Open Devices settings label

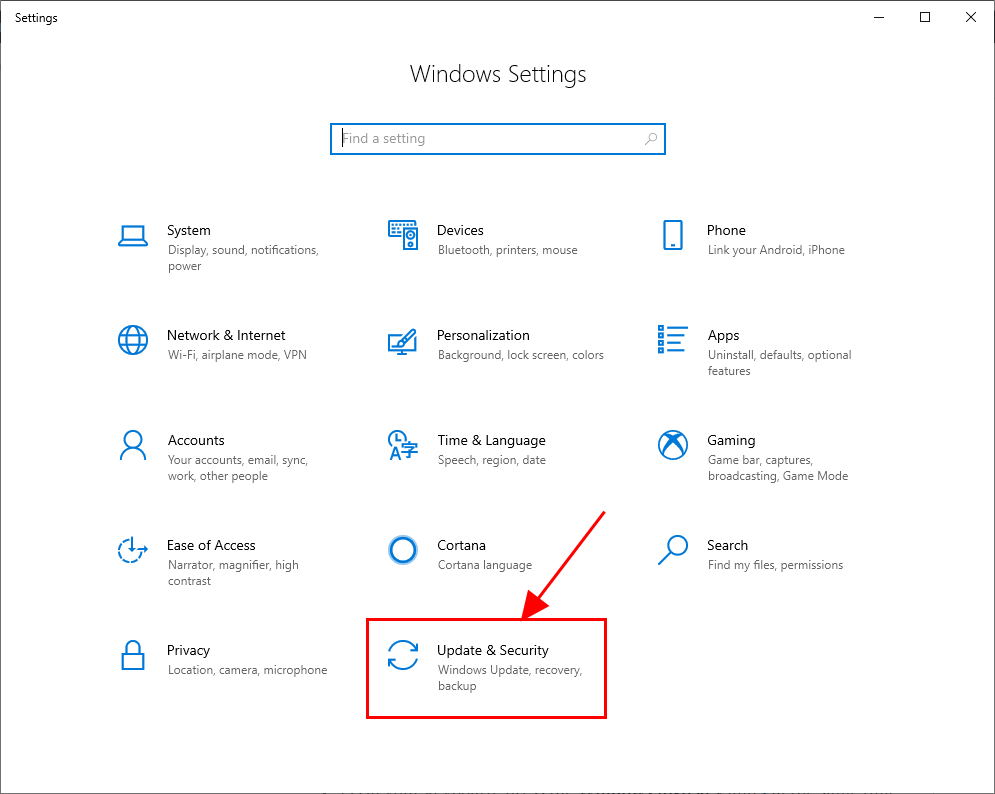pyautogui.click(x=460, y=230)
